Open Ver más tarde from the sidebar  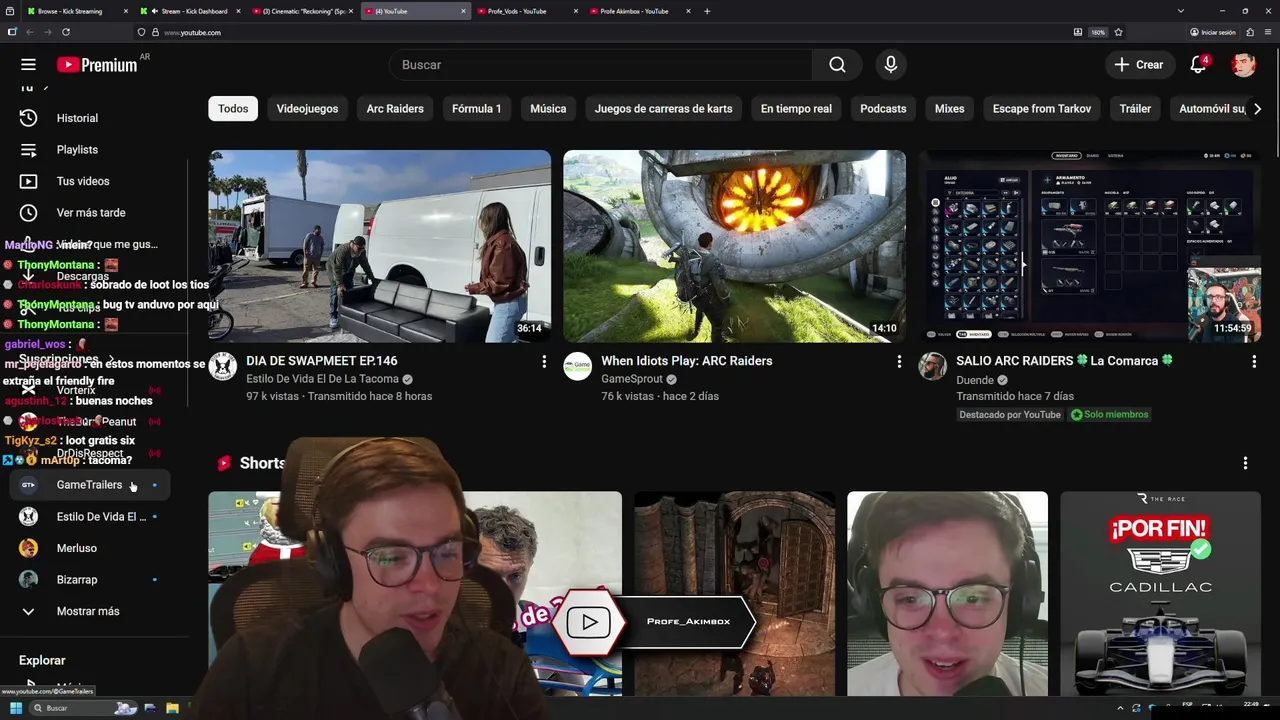[x=91, y=213]
